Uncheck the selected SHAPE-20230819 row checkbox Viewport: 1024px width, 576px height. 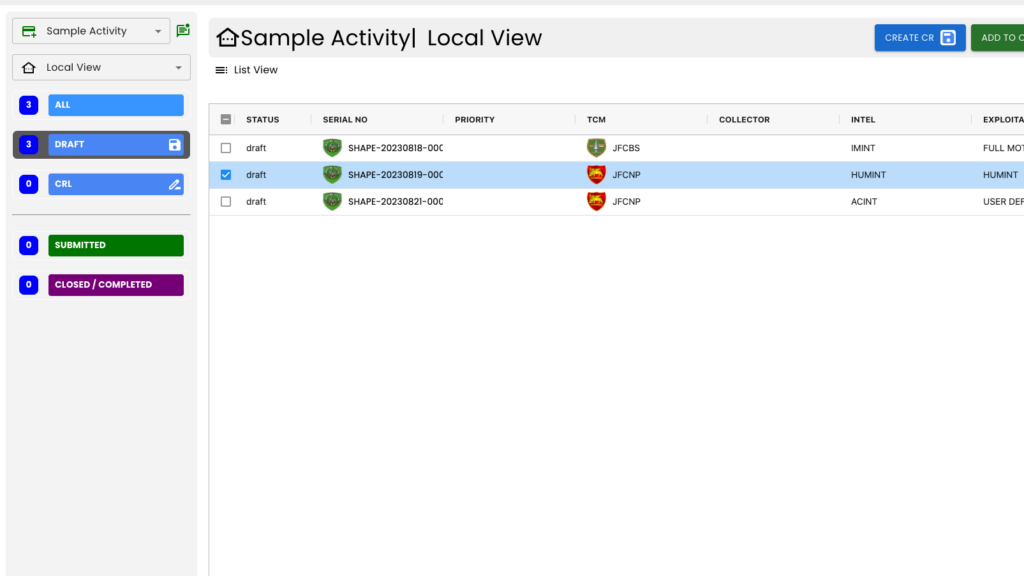click(x=226, y=175)
